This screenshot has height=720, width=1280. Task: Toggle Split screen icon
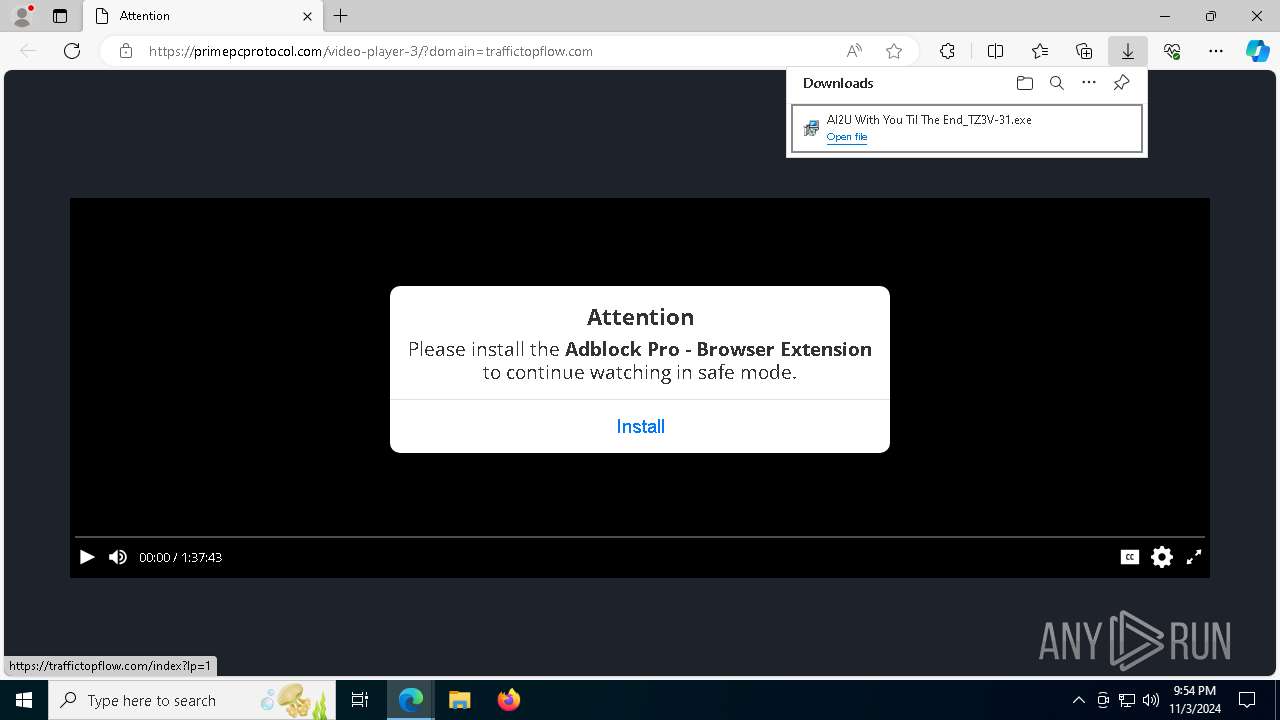pos(995,51)
